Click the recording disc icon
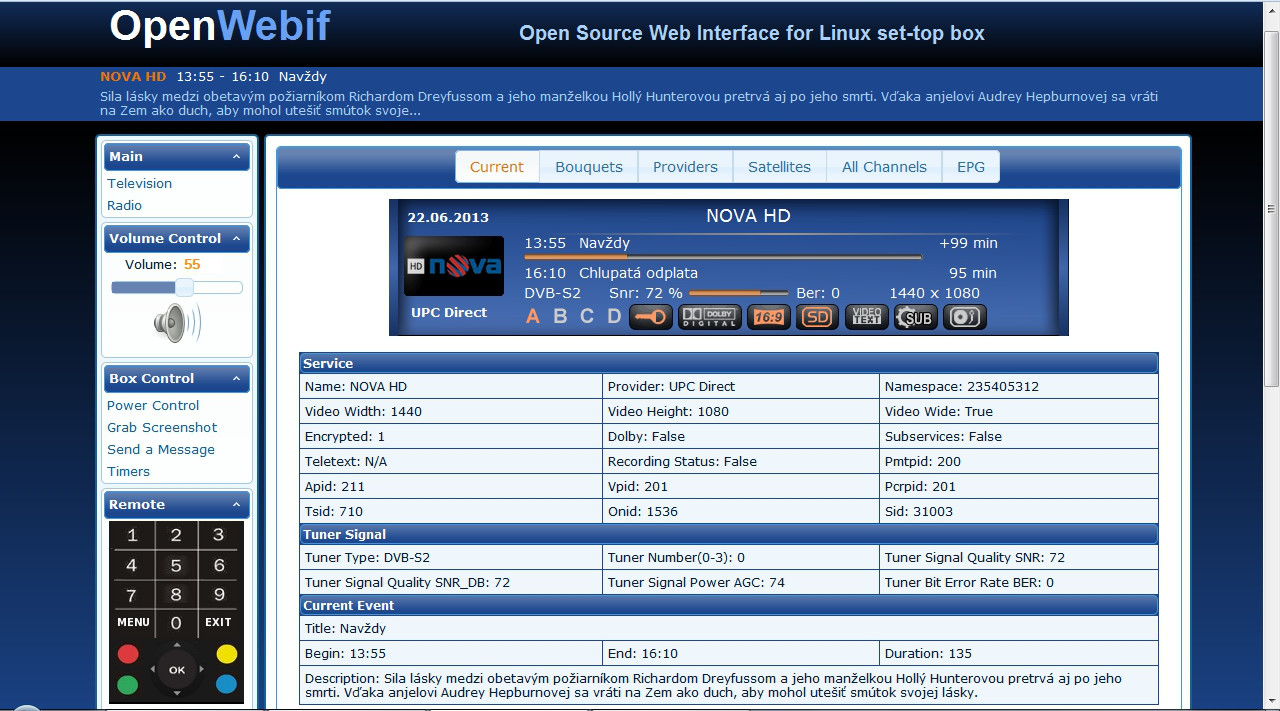Screen dimensions: 1280x711 (x=965, y=317)
